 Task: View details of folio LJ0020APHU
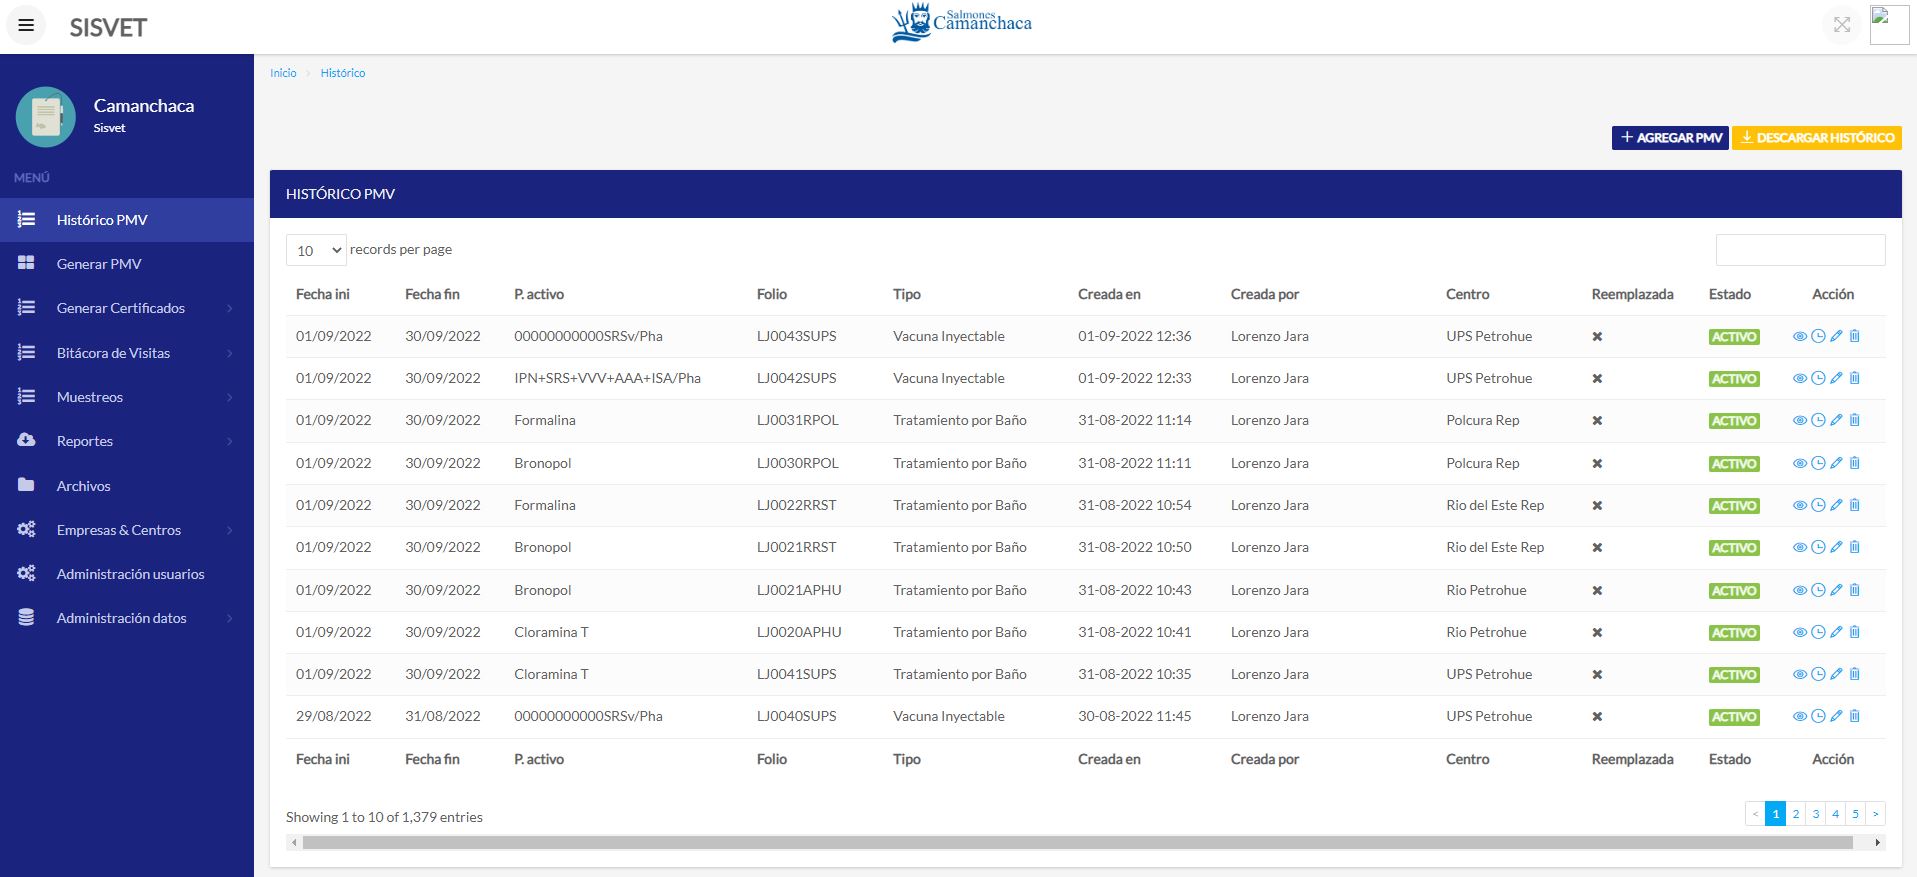coord(1799,633)
